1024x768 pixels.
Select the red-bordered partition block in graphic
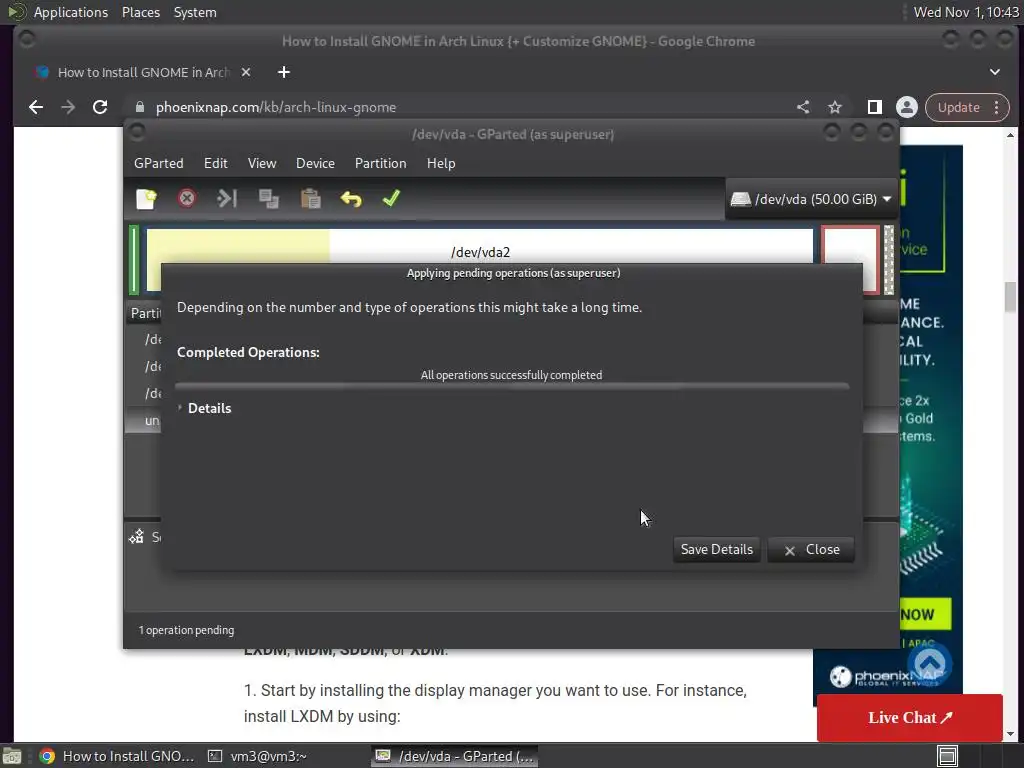pos(850,259)
